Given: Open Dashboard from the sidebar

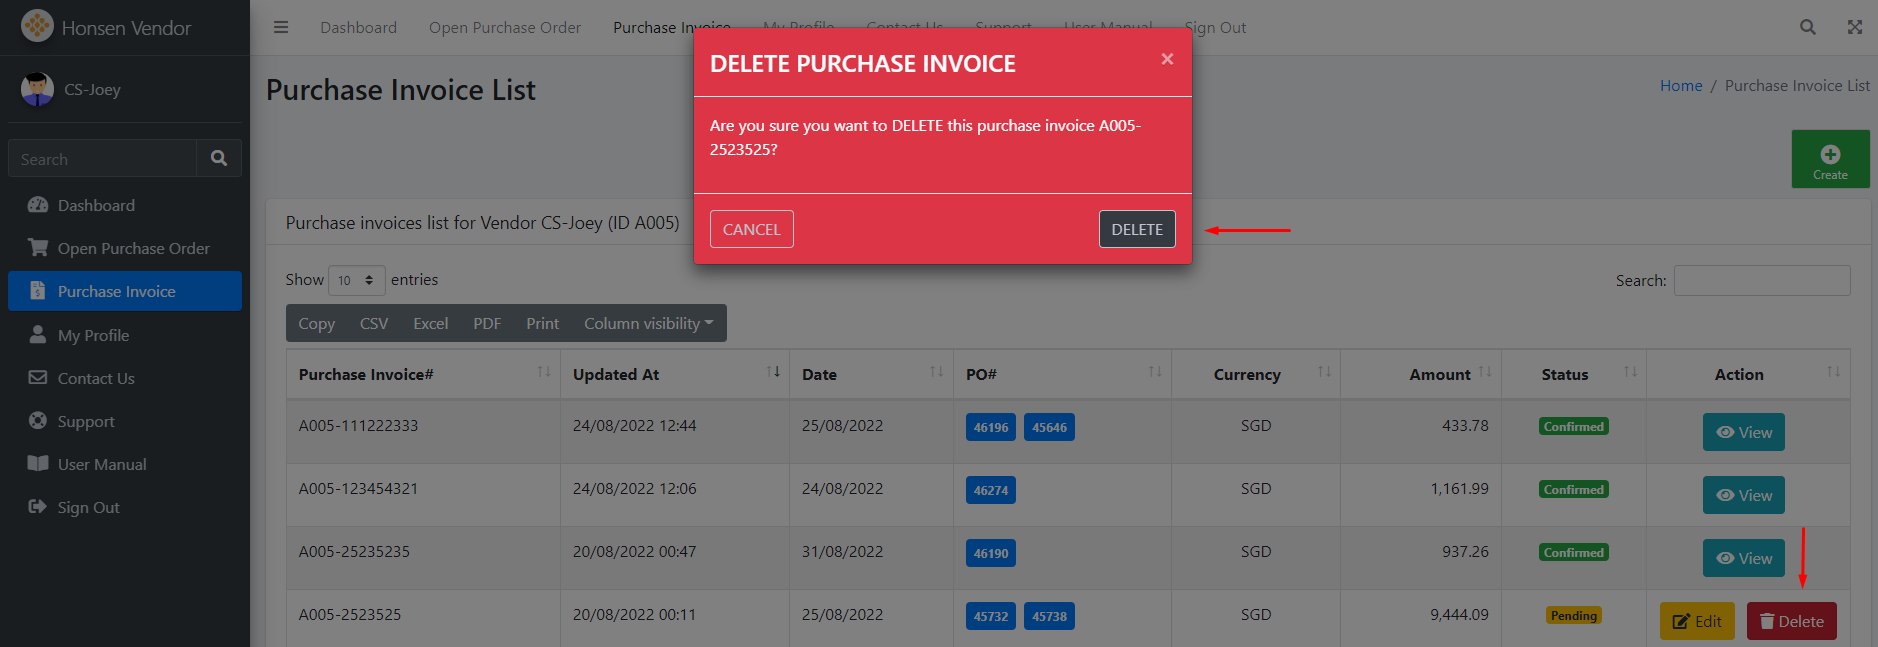Looking at the screenshot, I should pyautogui.click(x=96, y=205).
